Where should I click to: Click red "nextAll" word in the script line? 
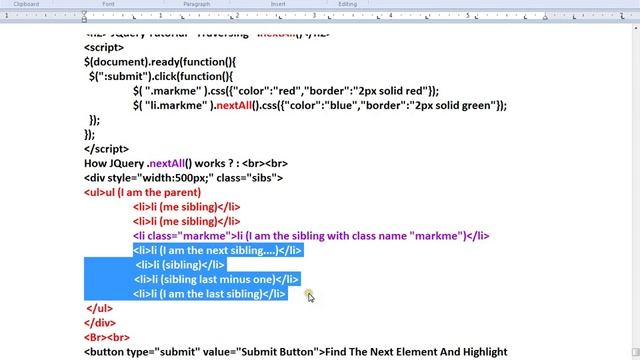[x=234, y=105]
